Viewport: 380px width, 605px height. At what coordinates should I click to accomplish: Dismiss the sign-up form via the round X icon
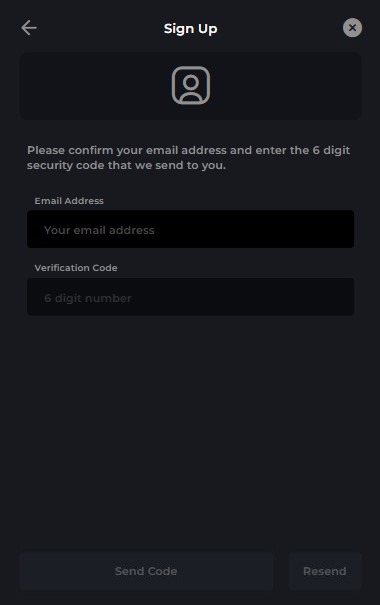click(x=352, y=28)
